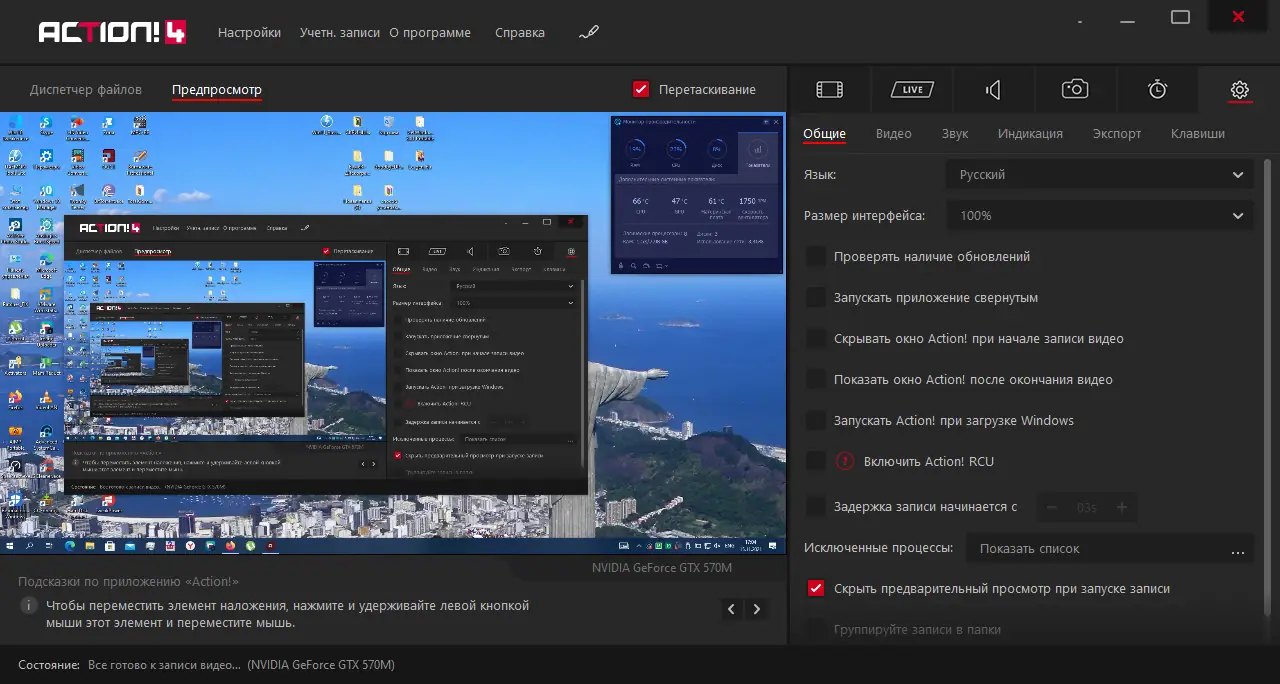Viewport: 1280px width, 684px height.
Task: Click the settings gear icon
Action: [x=1239, y=90]
